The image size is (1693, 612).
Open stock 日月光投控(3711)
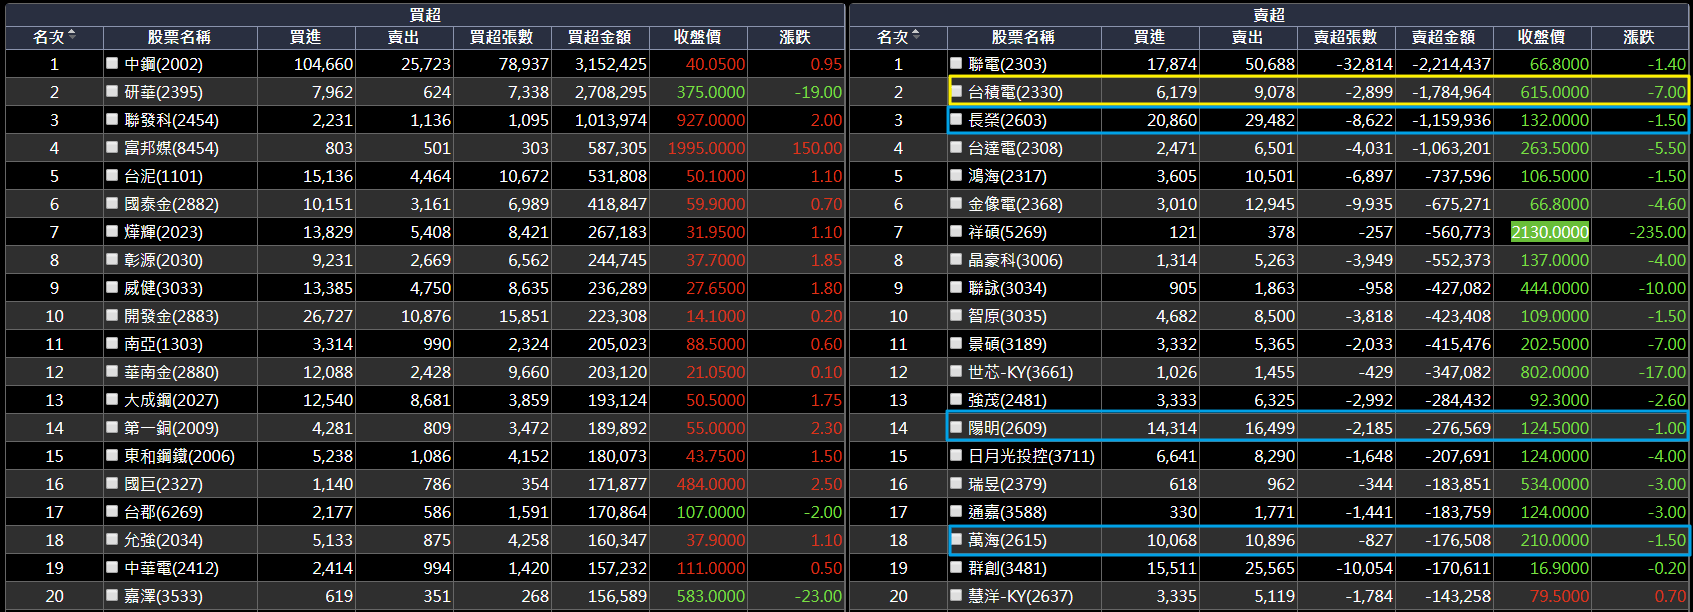(1031, 456)
